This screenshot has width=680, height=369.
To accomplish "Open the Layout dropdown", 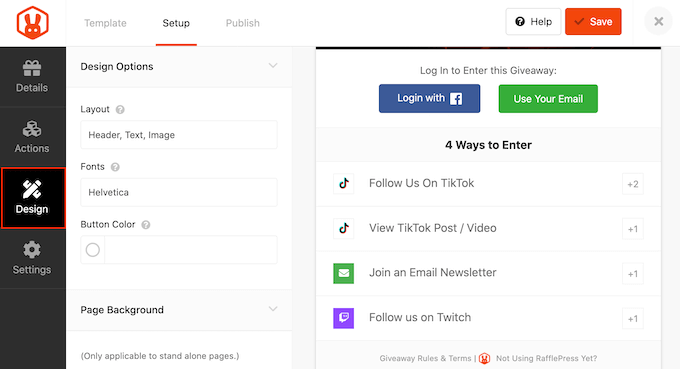I will [x=179, y=135].
